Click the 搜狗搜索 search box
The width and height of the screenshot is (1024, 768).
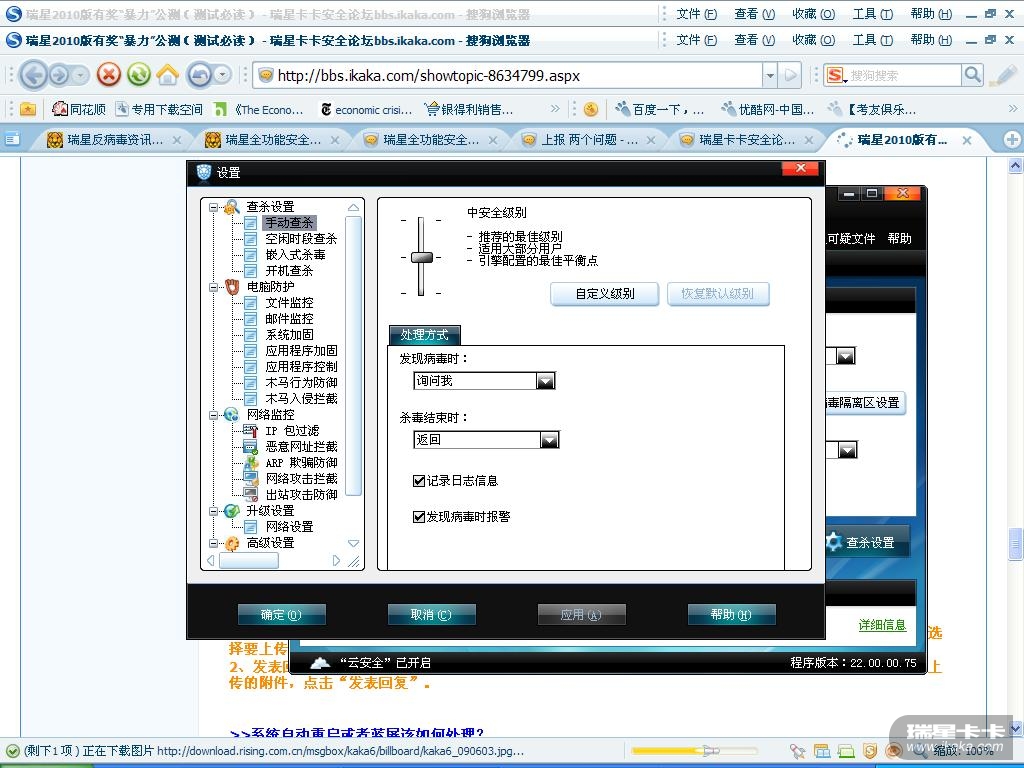coord(903,75)
